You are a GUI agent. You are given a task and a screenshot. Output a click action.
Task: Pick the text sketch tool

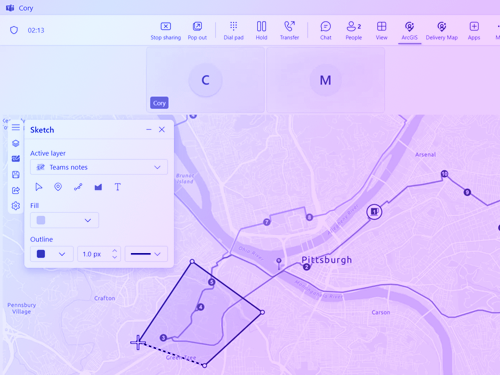coord(118,187)
